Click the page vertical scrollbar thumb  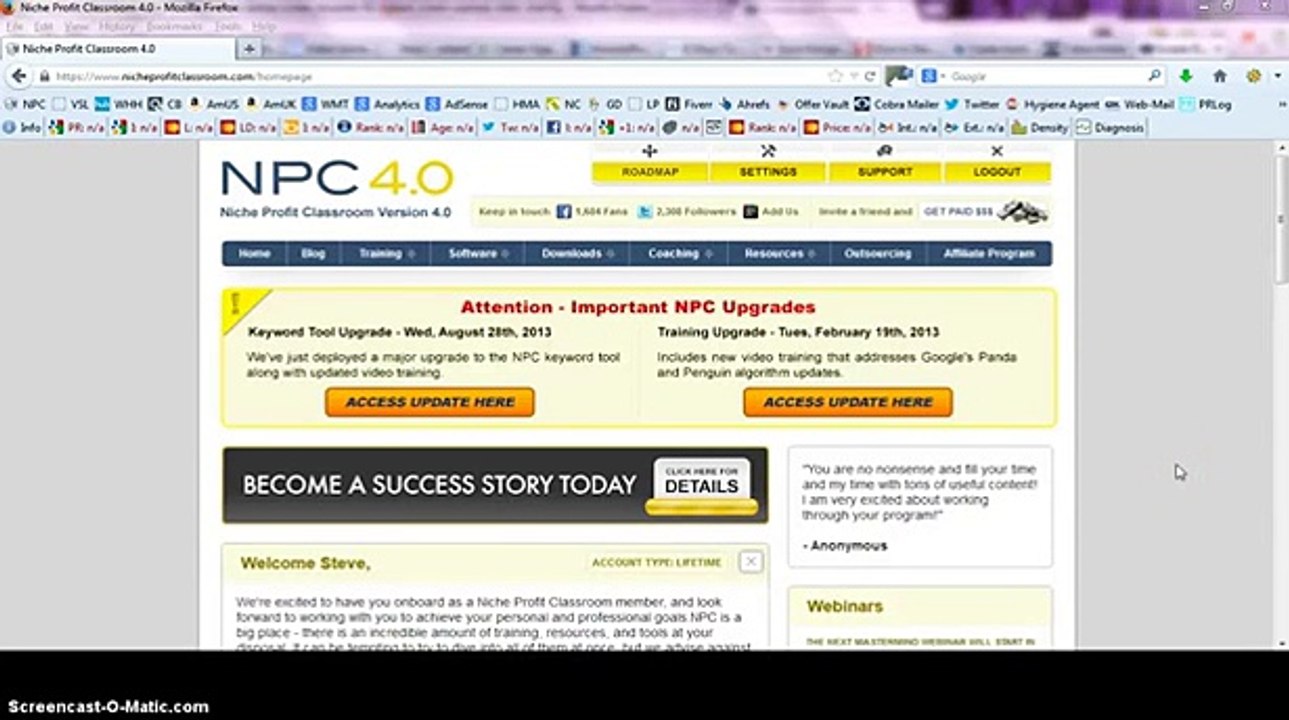[1280, 218]
